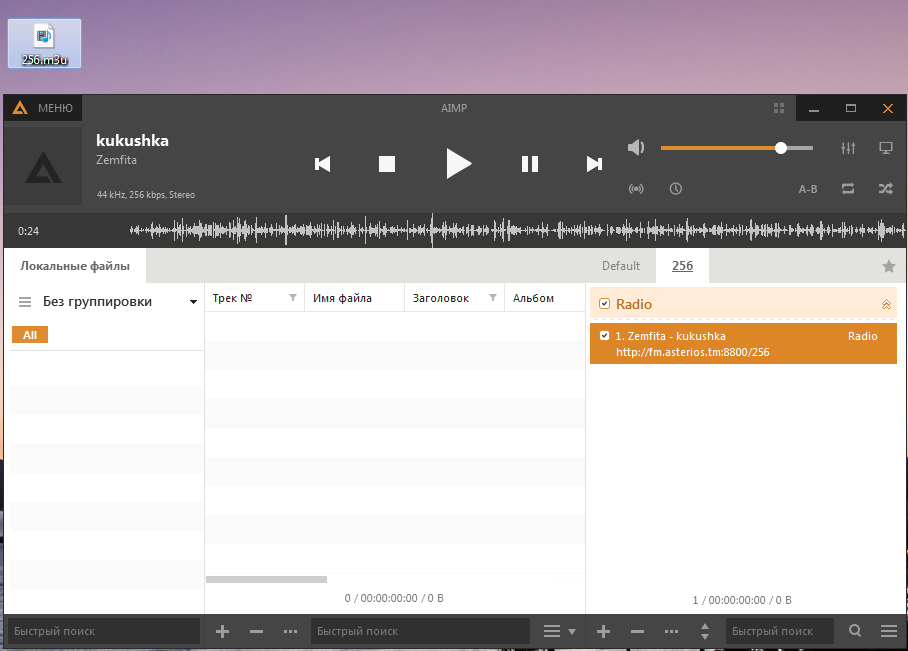
Task: Open the 256.m3u playlist file on desktop
Action: click(x=44, y=43)
